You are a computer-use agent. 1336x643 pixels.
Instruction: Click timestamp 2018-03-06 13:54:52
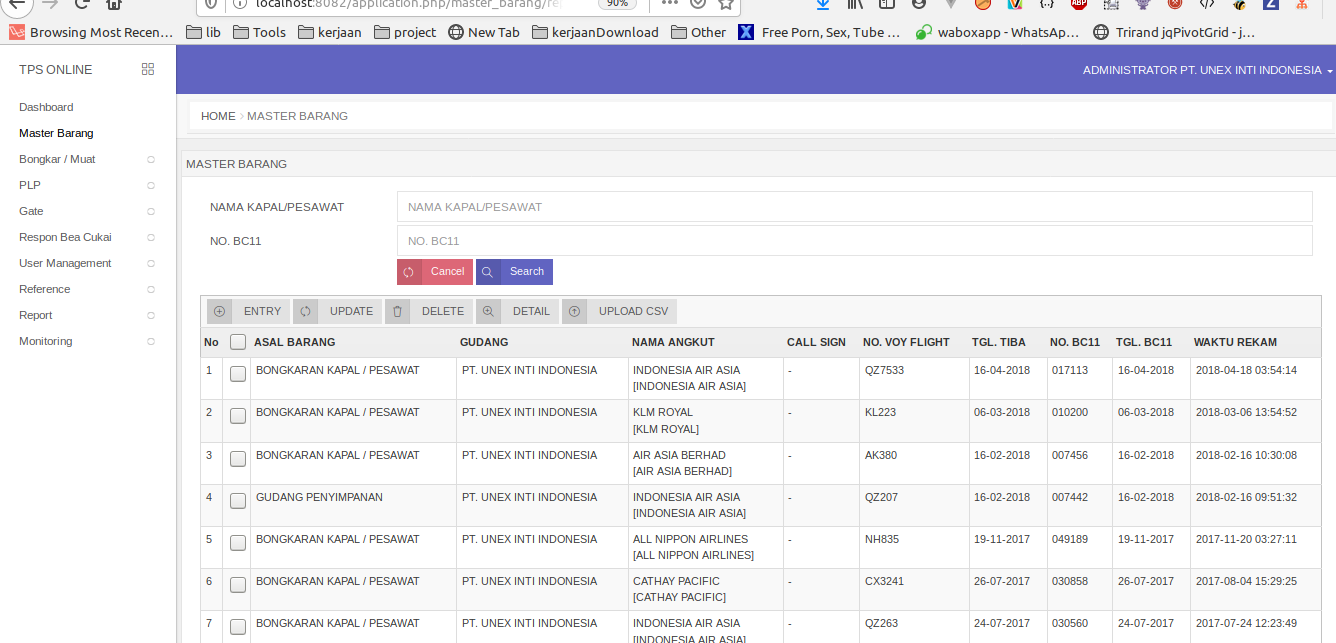[1246, 412]
